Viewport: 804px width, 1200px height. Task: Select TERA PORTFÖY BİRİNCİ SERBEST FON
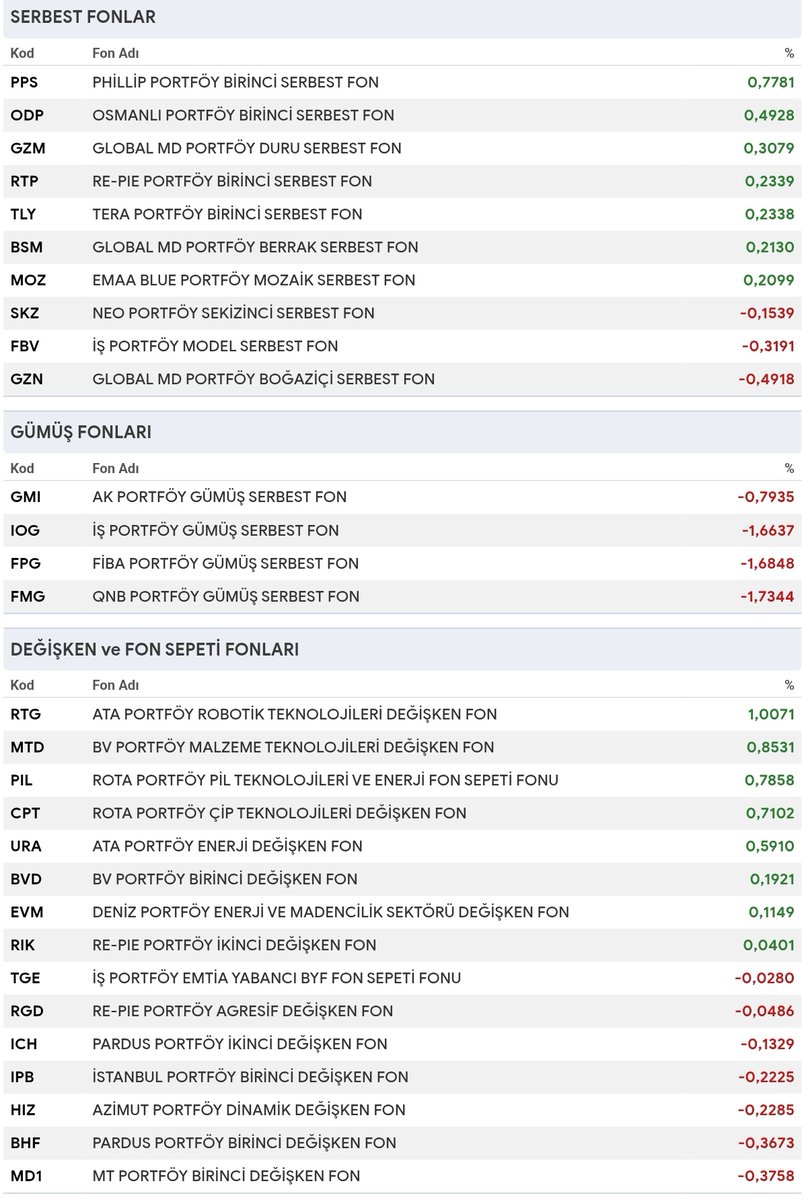tap(227, 214)
